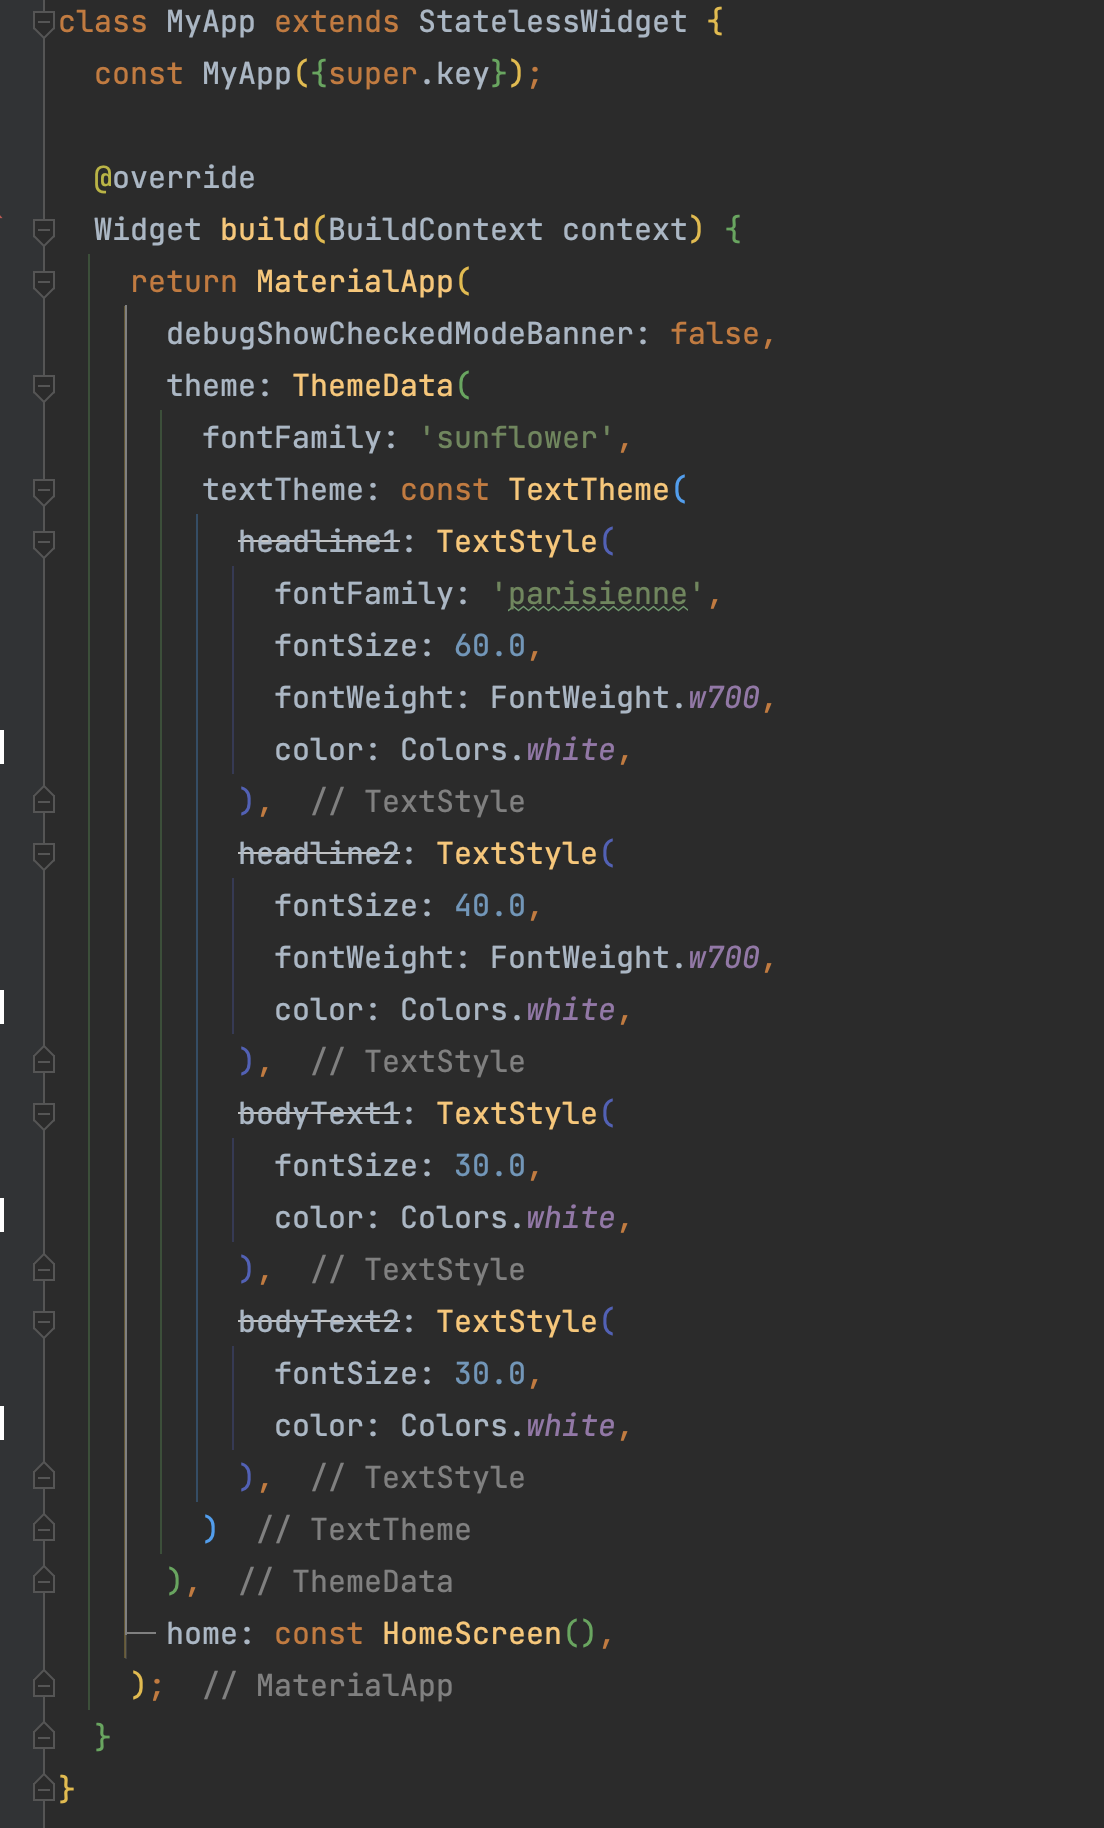Click ThemeData( constructor call
1104x1828 pixels.
coord(382,386)
